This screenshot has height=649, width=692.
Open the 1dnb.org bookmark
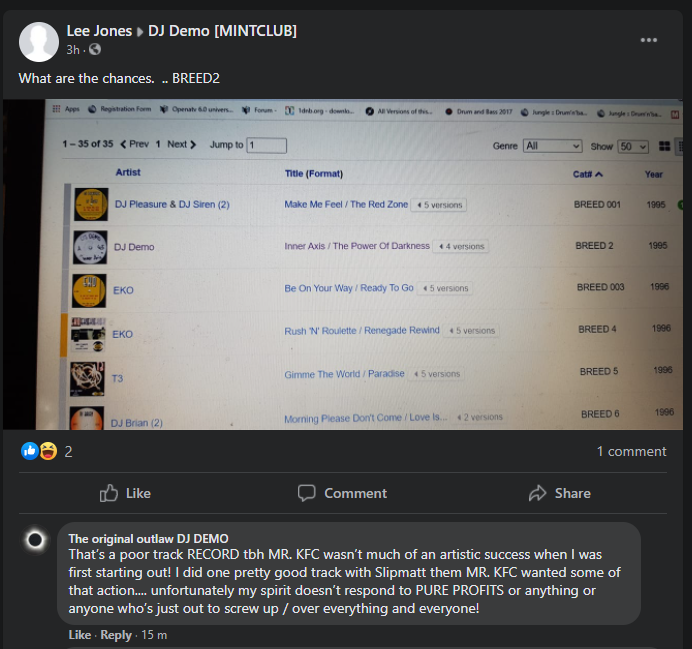click(320, 111)
